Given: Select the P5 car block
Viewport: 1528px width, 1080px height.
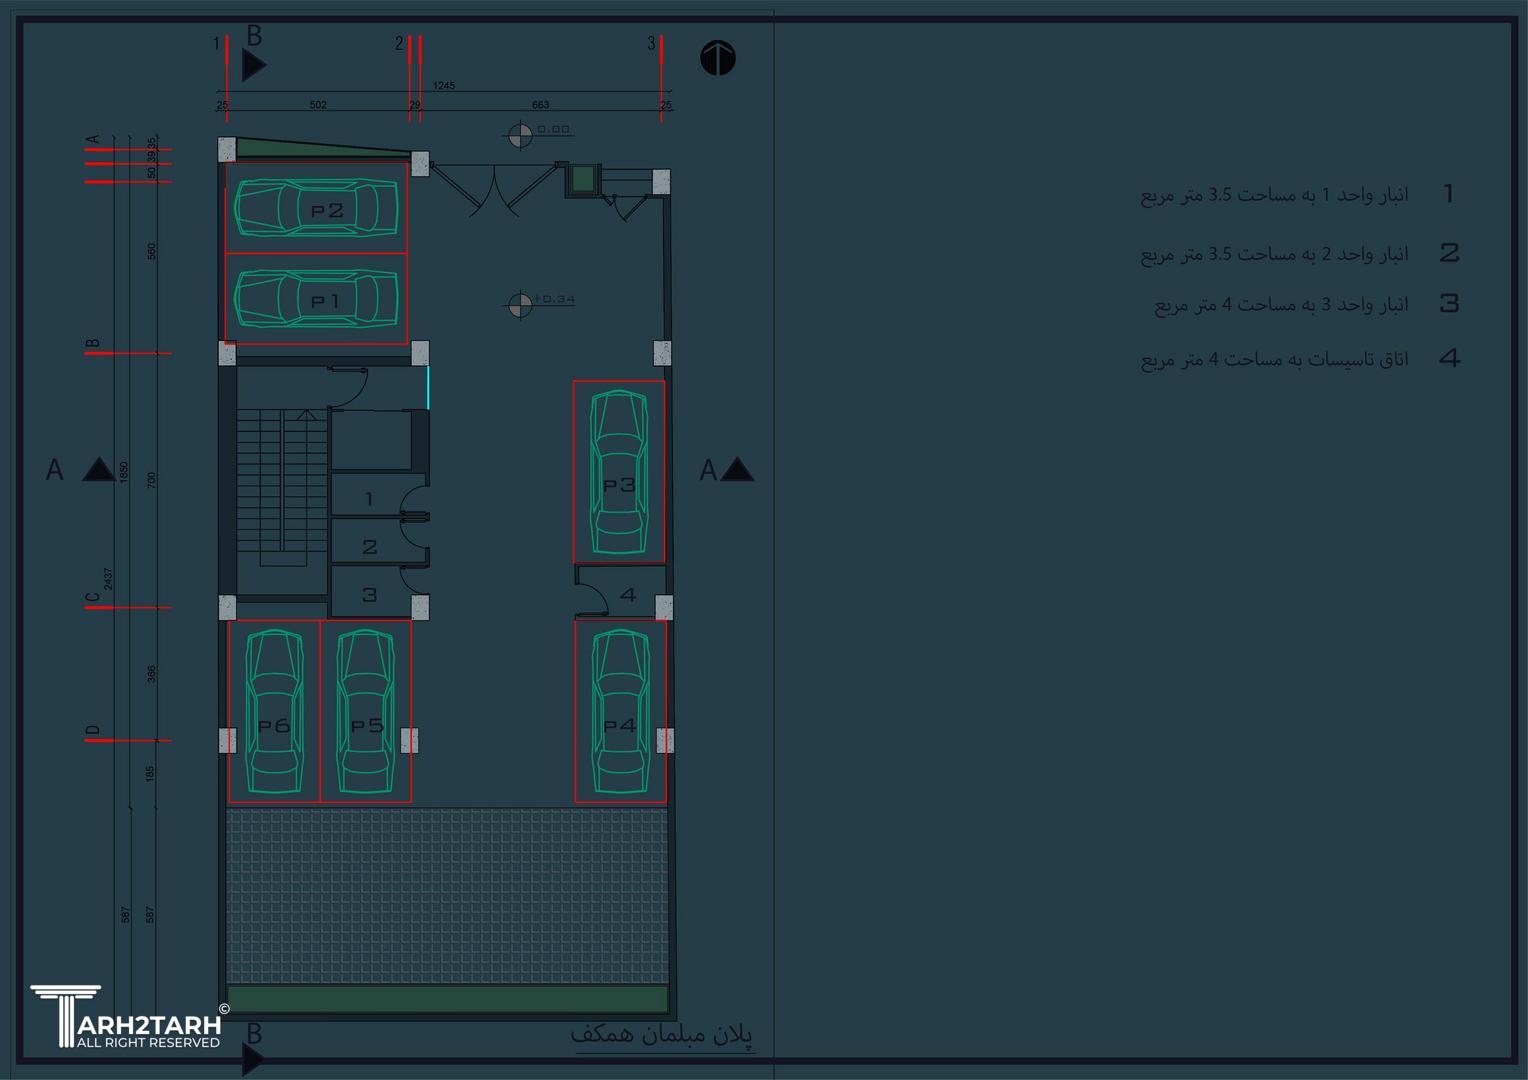Looking at the screenshot, I should [366, 711].
